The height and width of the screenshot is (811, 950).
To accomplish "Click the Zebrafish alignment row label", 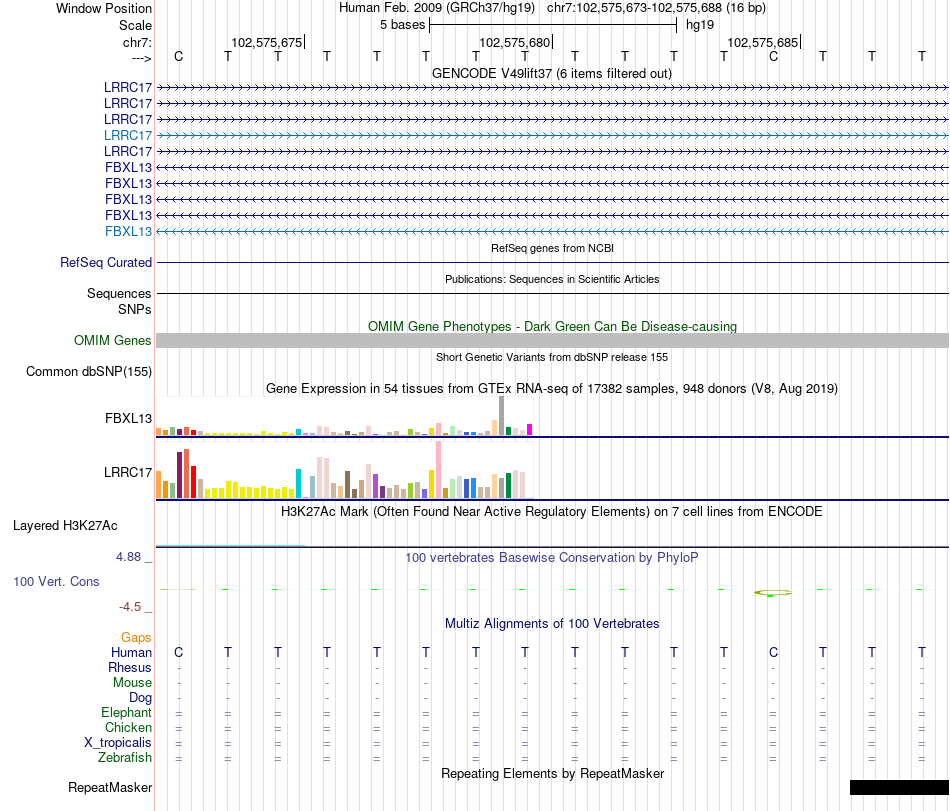I will pyautogui.click(x=125, y=758).
